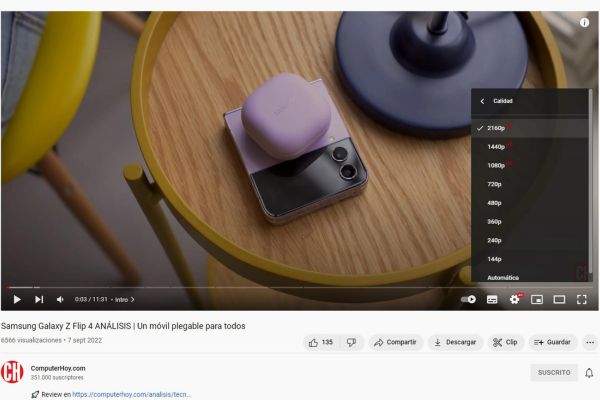Viewport: 600px width, 400px height.
Task: Expand the Intro chapter chevron
Action: coord(132,300)
